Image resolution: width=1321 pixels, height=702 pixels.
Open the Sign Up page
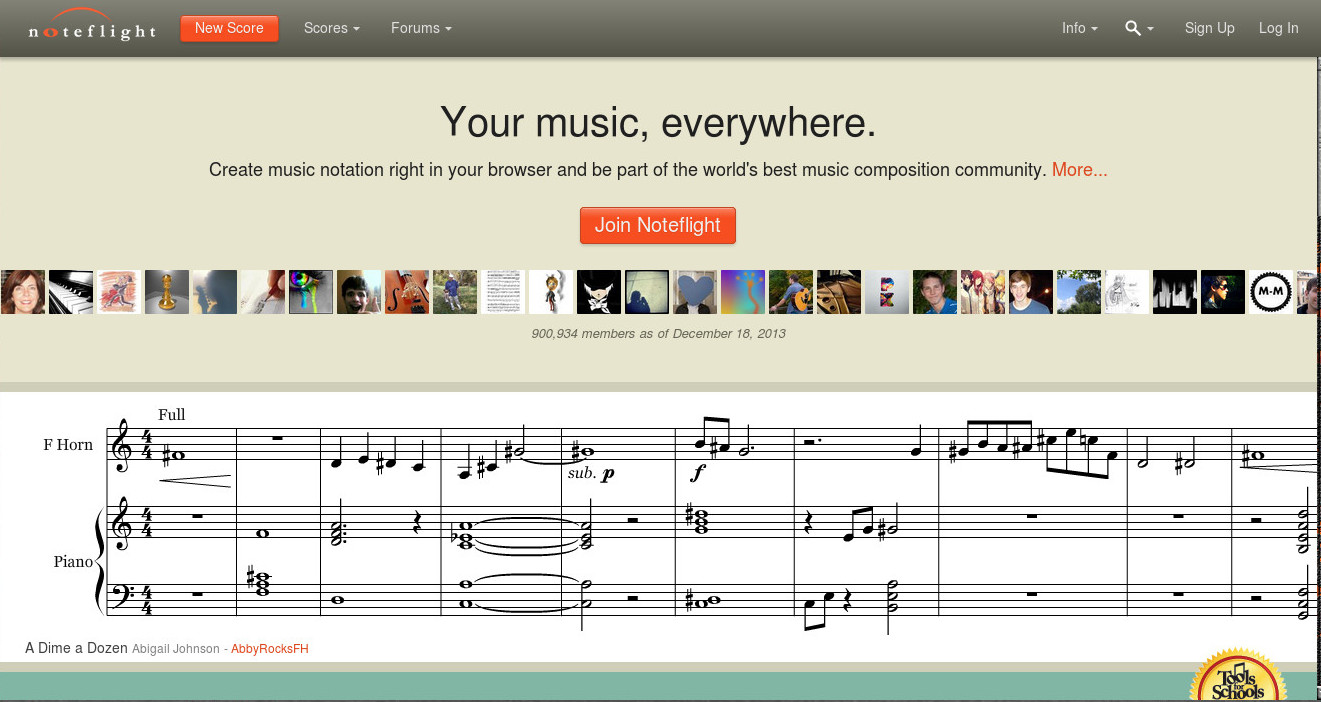pos(1210,28)
